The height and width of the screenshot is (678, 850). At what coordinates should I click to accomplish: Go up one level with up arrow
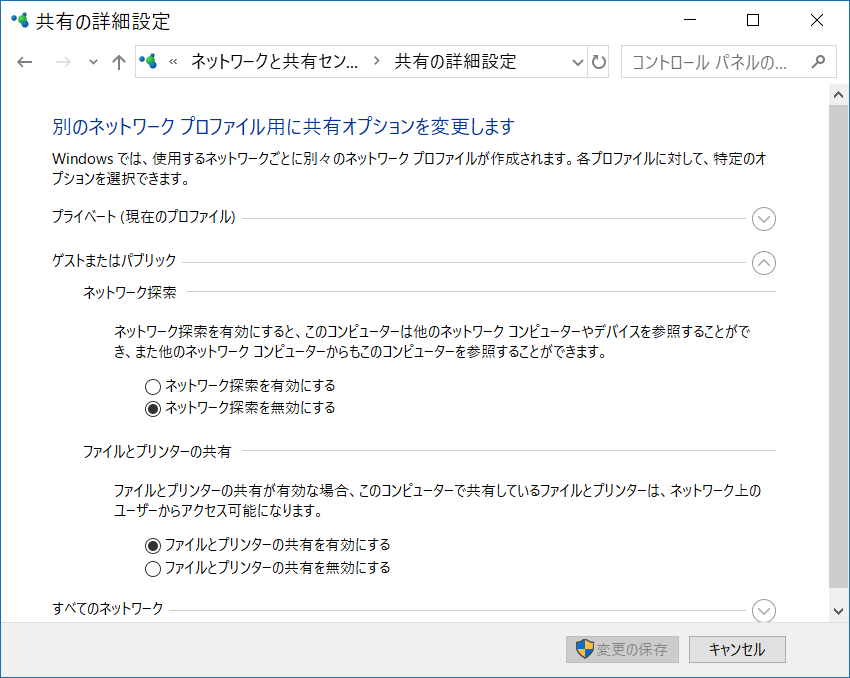pyautogui.click(x=119, y=62)
